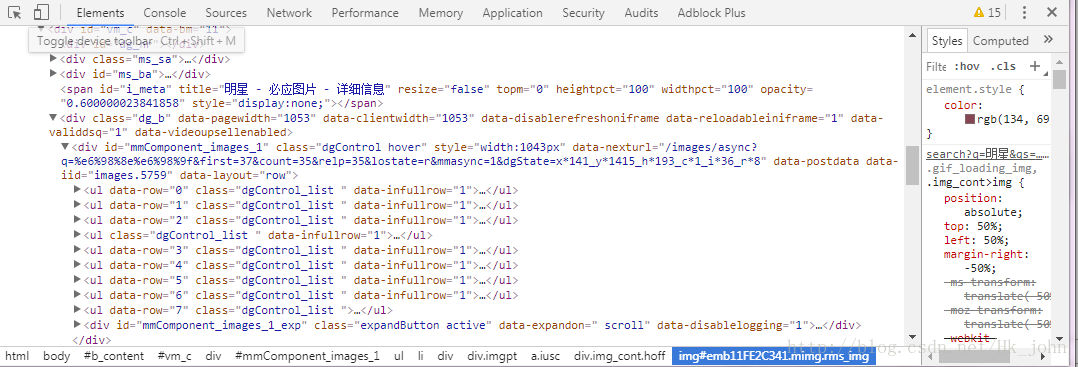Expand the ul data-row="7" node
This screenshot has width=1078, height=367.
[77, 310]
